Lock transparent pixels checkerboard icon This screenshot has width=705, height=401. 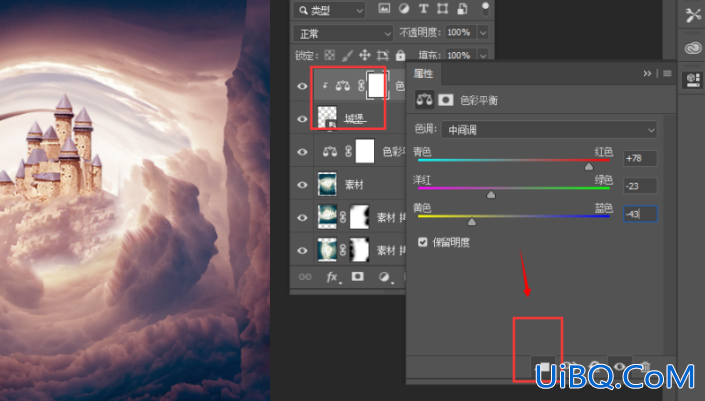pyautogui.click(x=330, y=55)
